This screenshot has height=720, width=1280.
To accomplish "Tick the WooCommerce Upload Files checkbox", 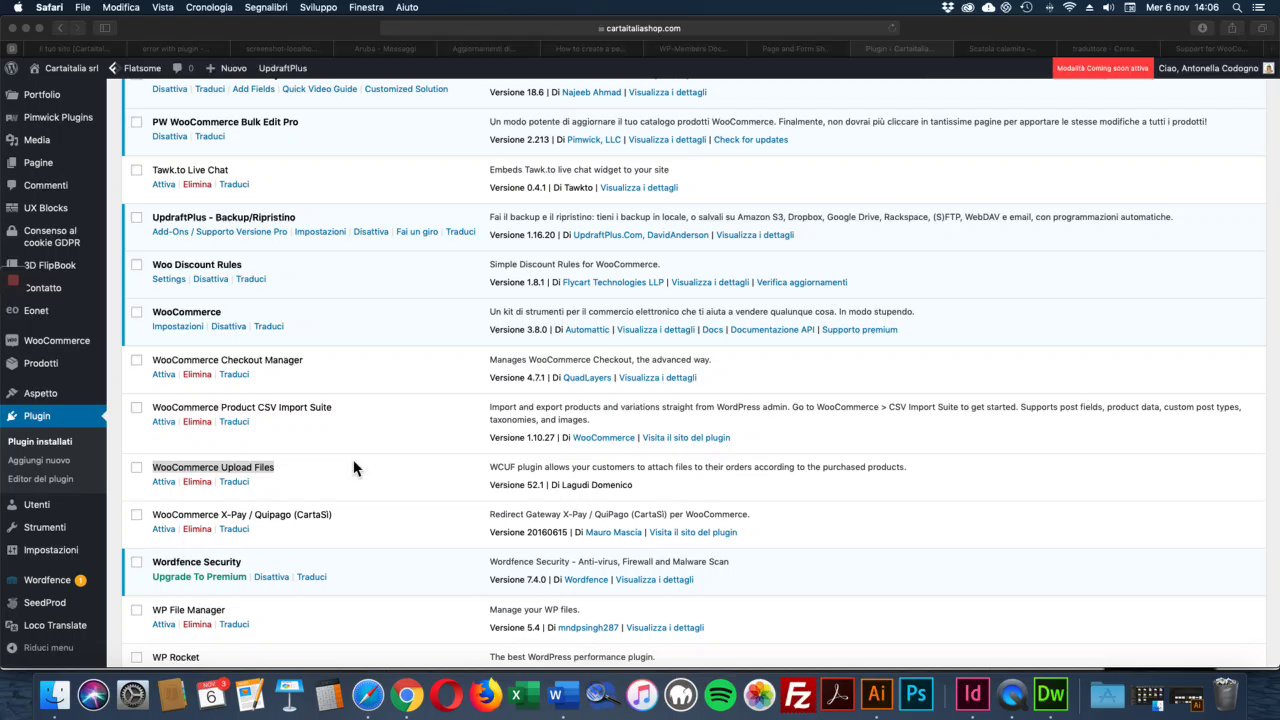I will 136,467.
